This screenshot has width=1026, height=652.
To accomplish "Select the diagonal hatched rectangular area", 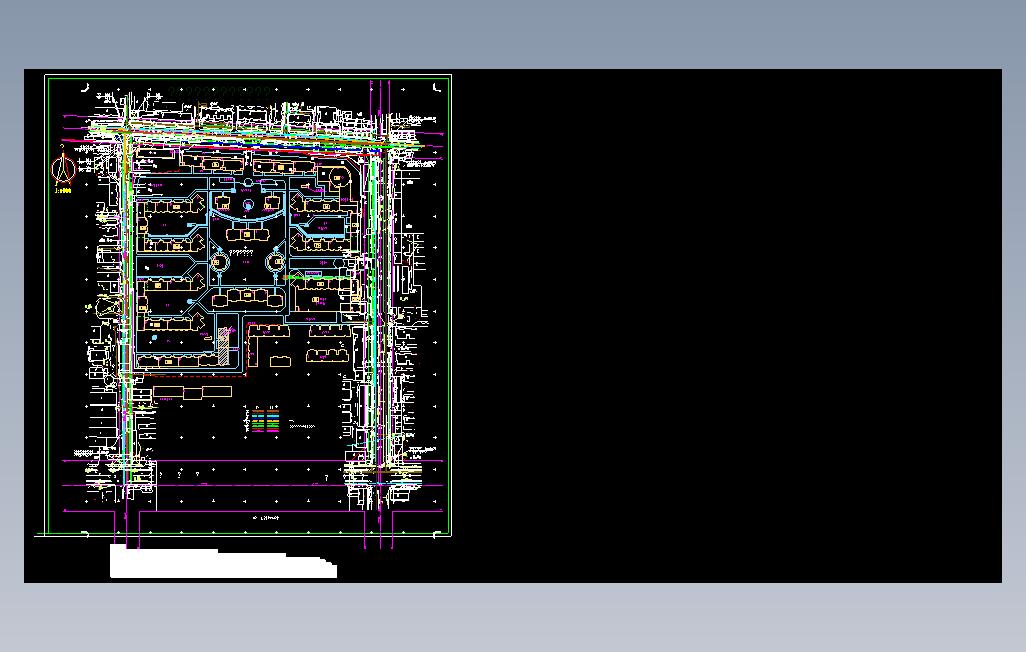I will [x=224, y=346].
